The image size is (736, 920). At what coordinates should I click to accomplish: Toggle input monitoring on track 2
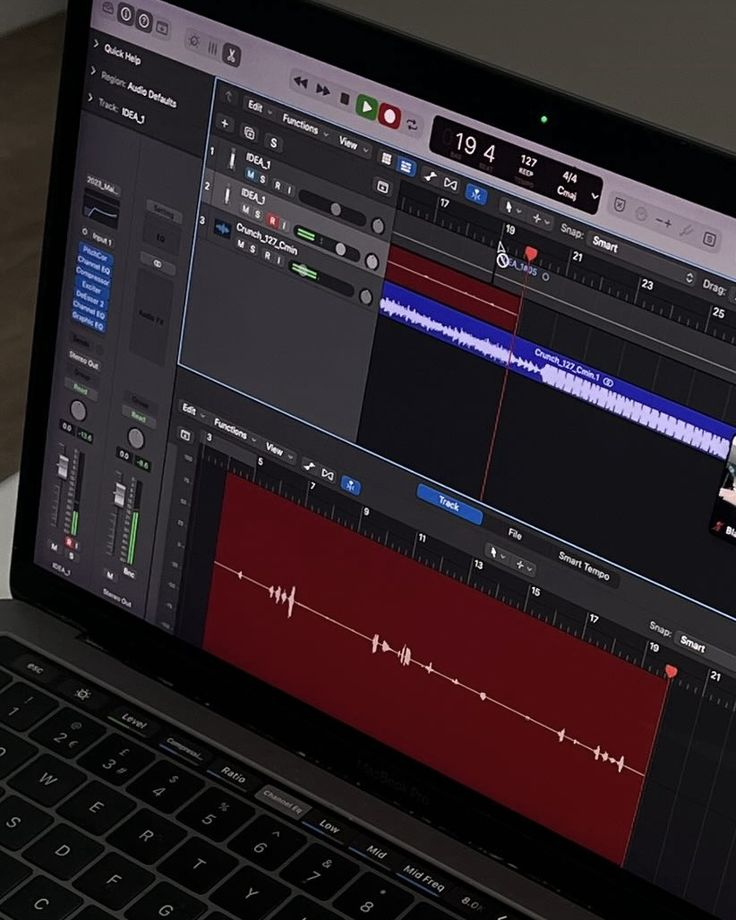[x=284, y=225]
